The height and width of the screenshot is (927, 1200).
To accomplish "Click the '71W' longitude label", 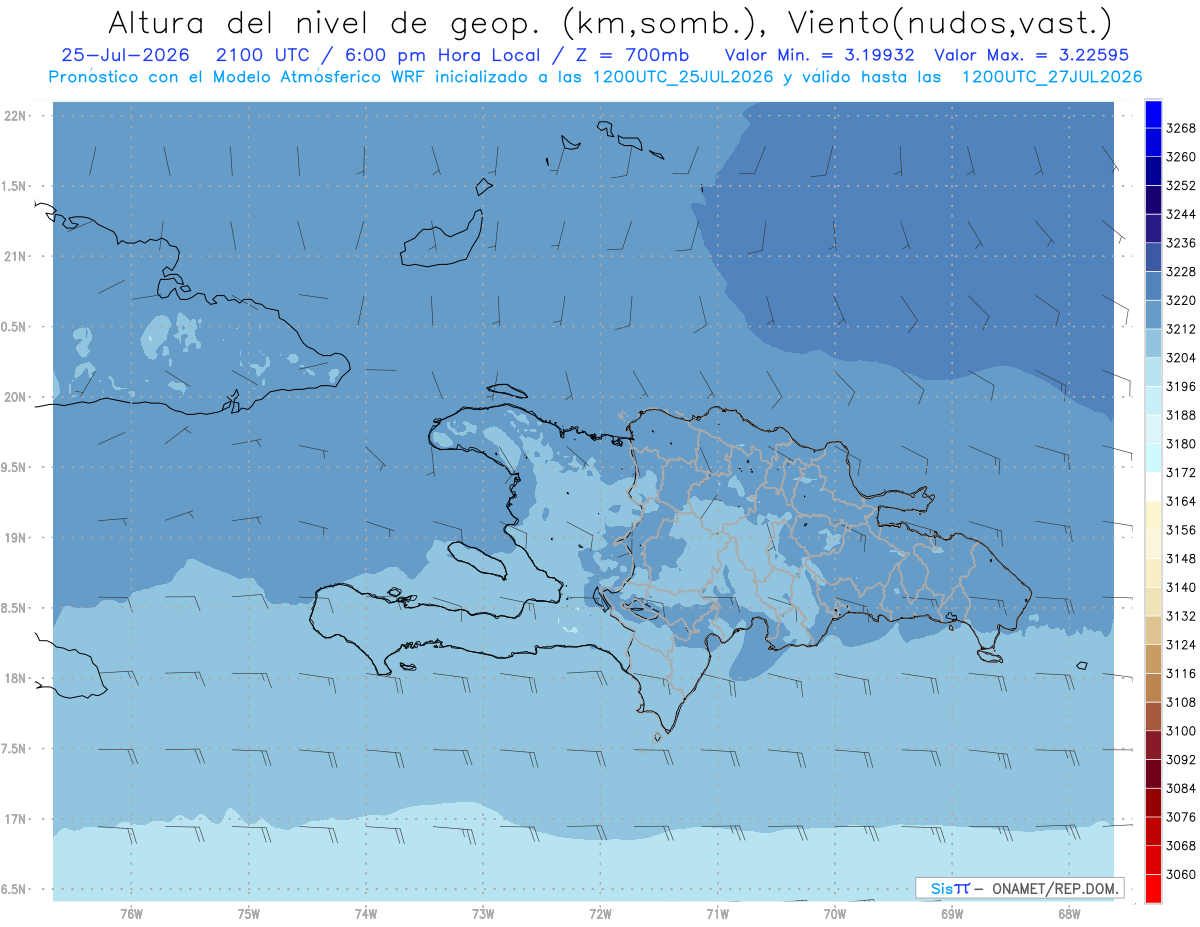I will pyautogui.click(x=717, y=914).
